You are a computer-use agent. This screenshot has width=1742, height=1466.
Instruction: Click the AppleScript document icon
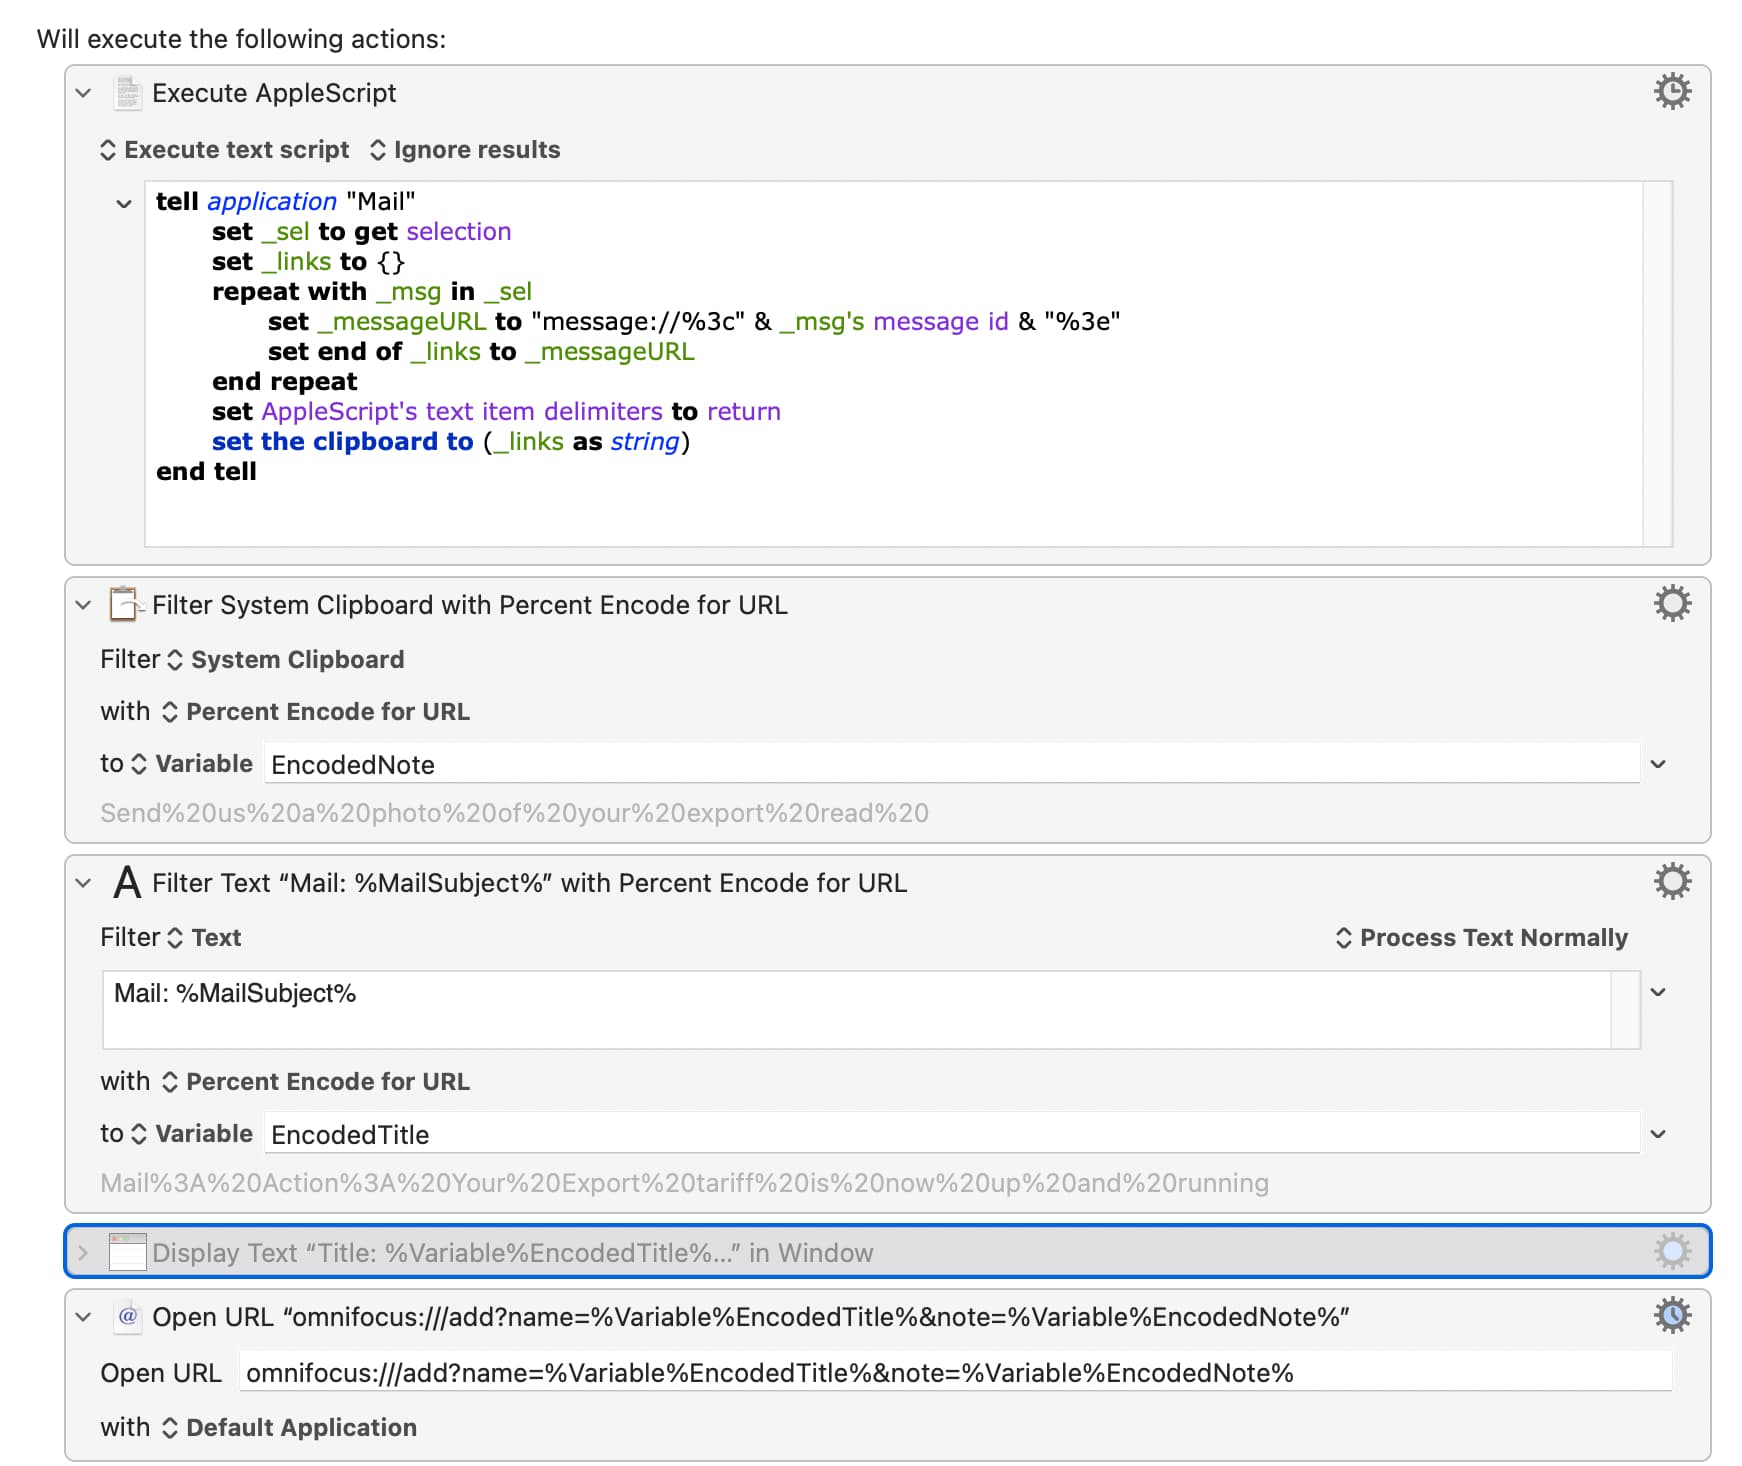click(127, 92)
